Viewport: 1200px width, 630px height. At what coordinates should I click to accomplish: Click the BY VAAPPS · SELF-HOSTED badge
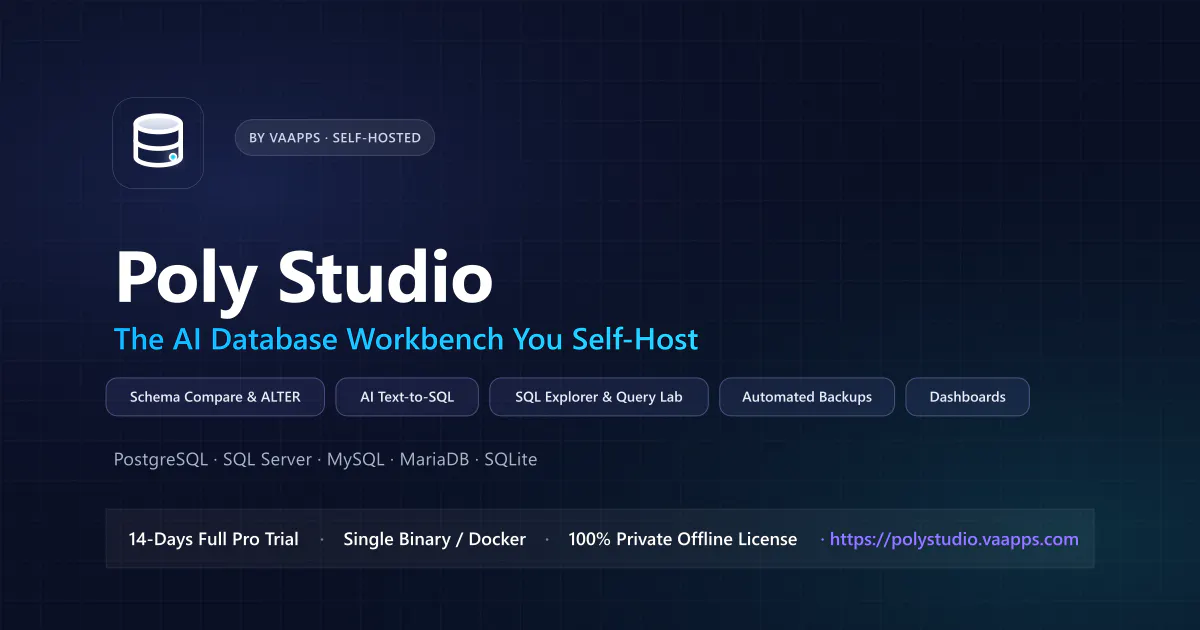click(335, 138)
